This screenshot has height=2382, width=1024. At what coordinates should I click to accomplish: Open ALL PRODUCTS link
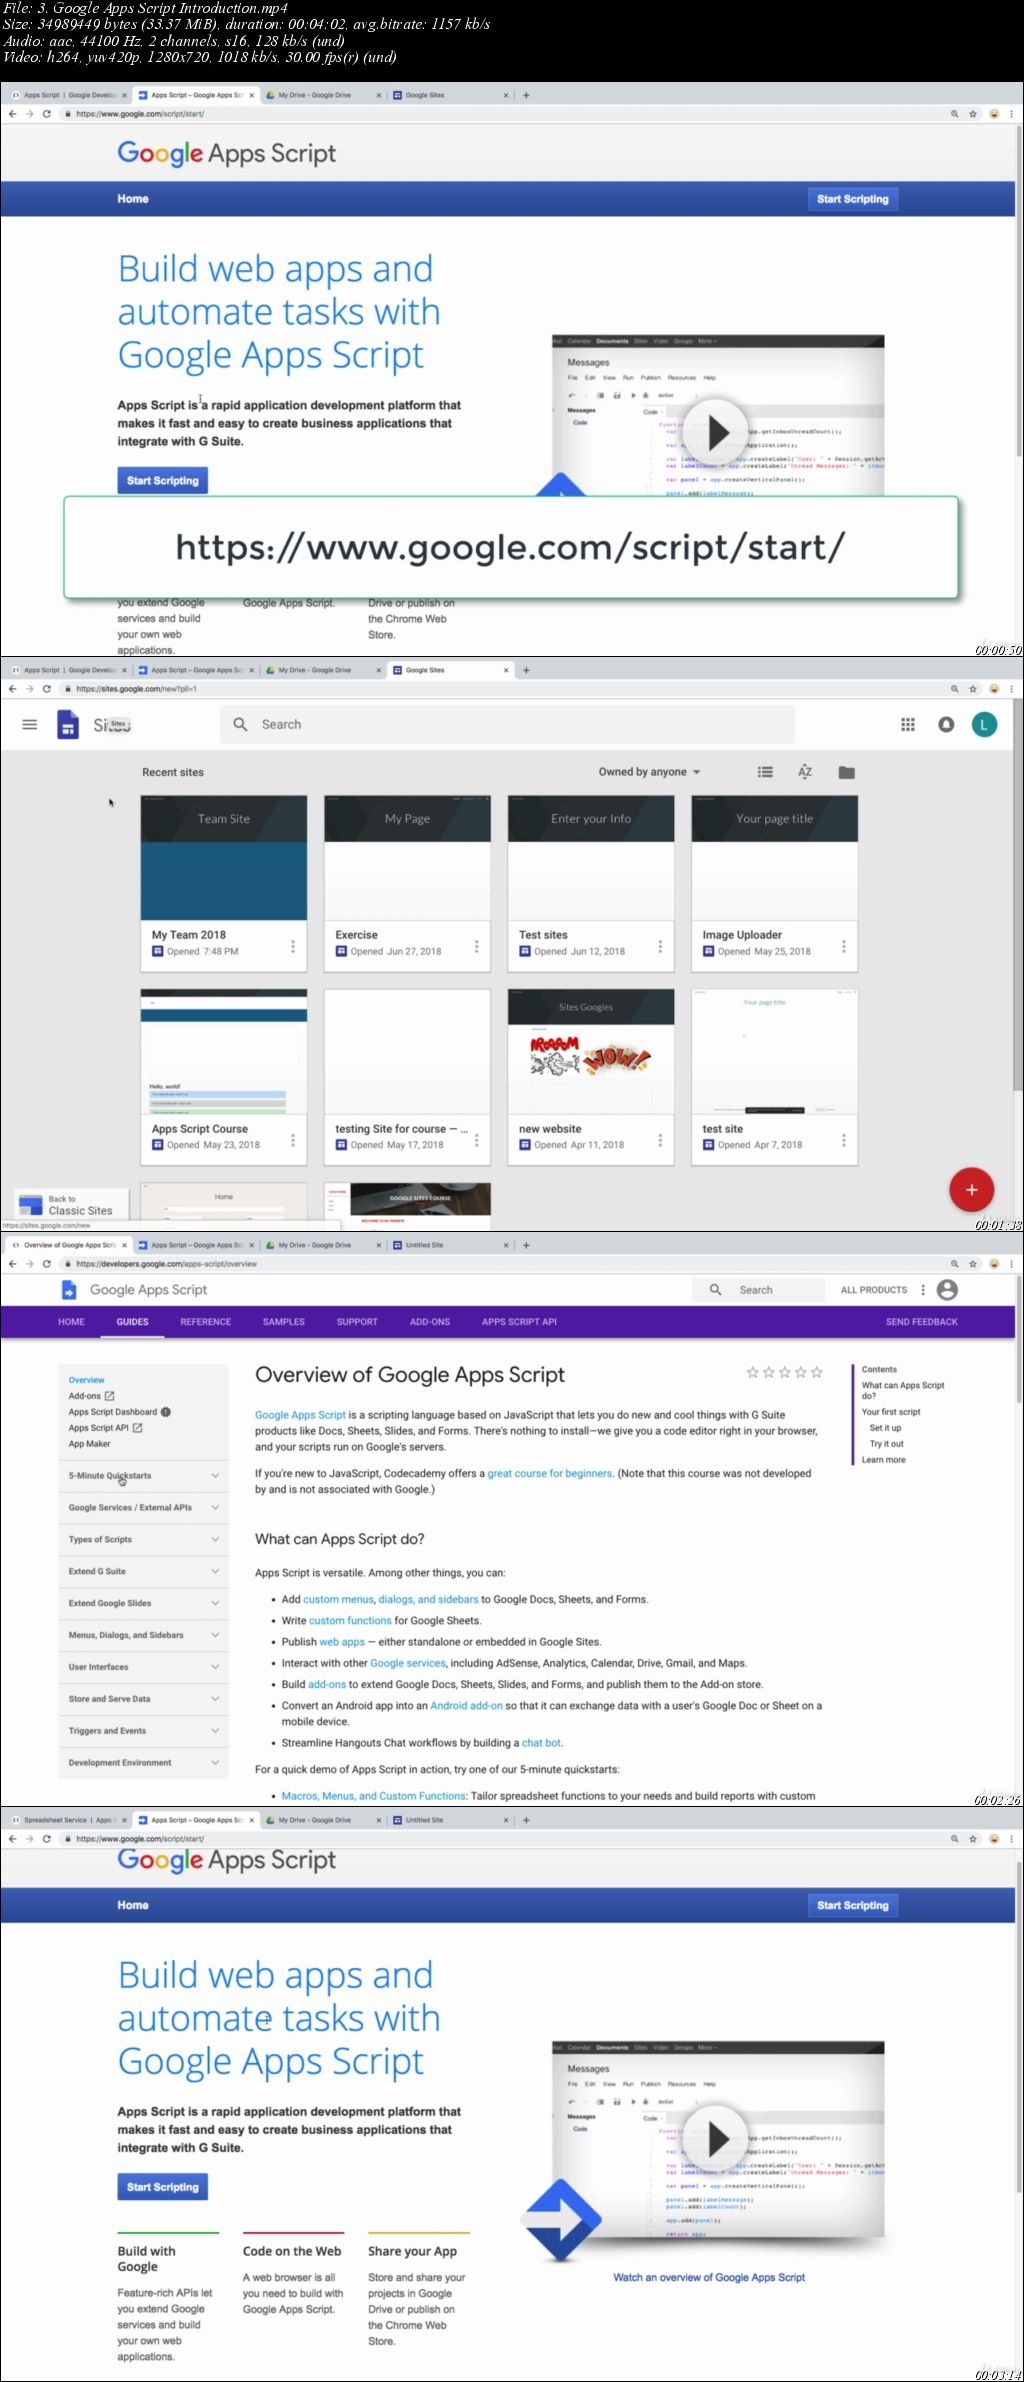pos(873,1290)
